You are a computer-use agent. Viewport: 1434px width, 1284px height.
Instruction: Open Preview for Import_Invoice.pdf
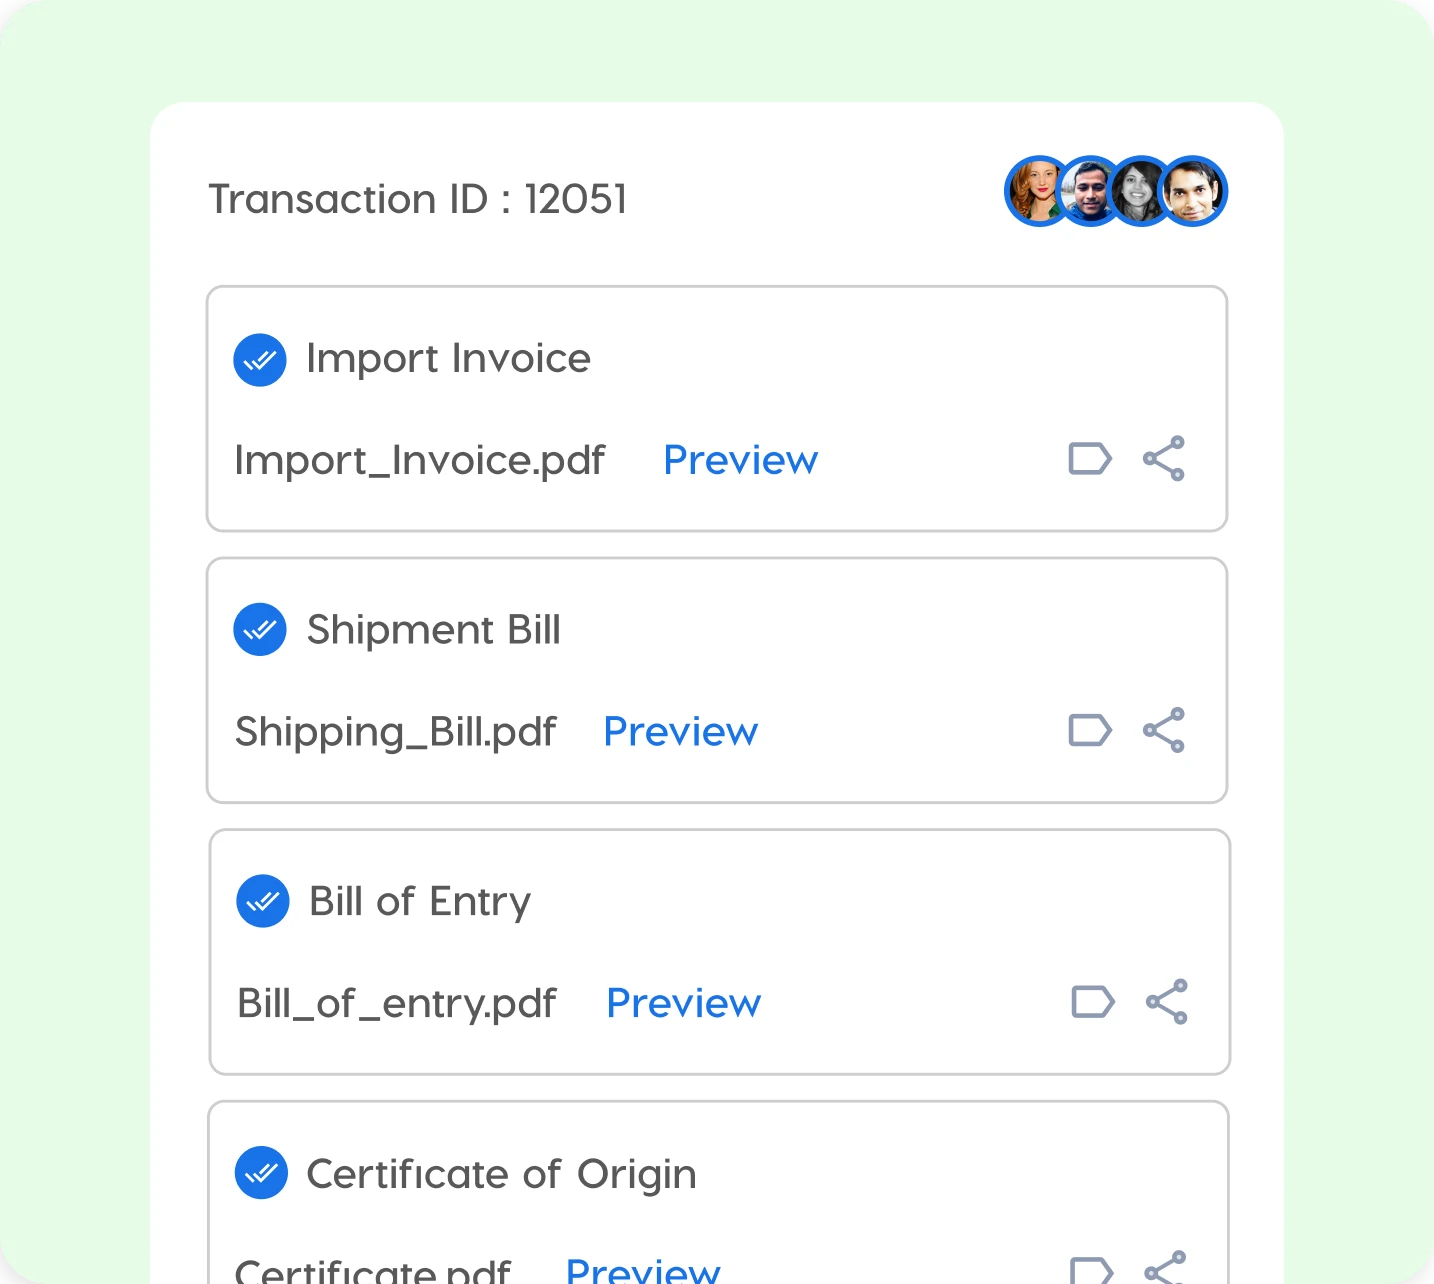tap(740, 459)
